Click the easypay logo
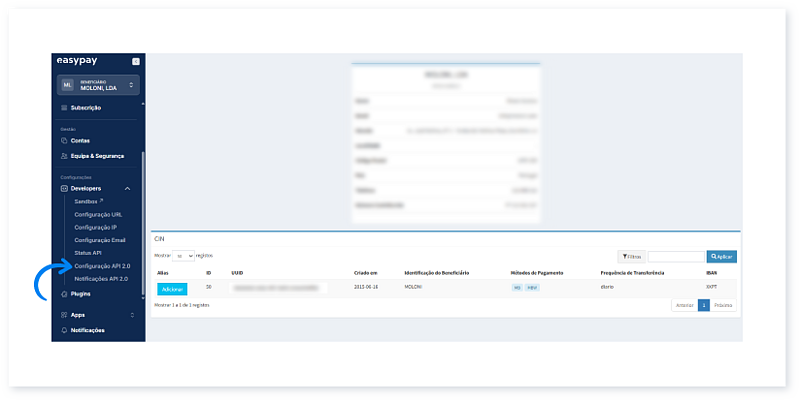 coord(78,61)
